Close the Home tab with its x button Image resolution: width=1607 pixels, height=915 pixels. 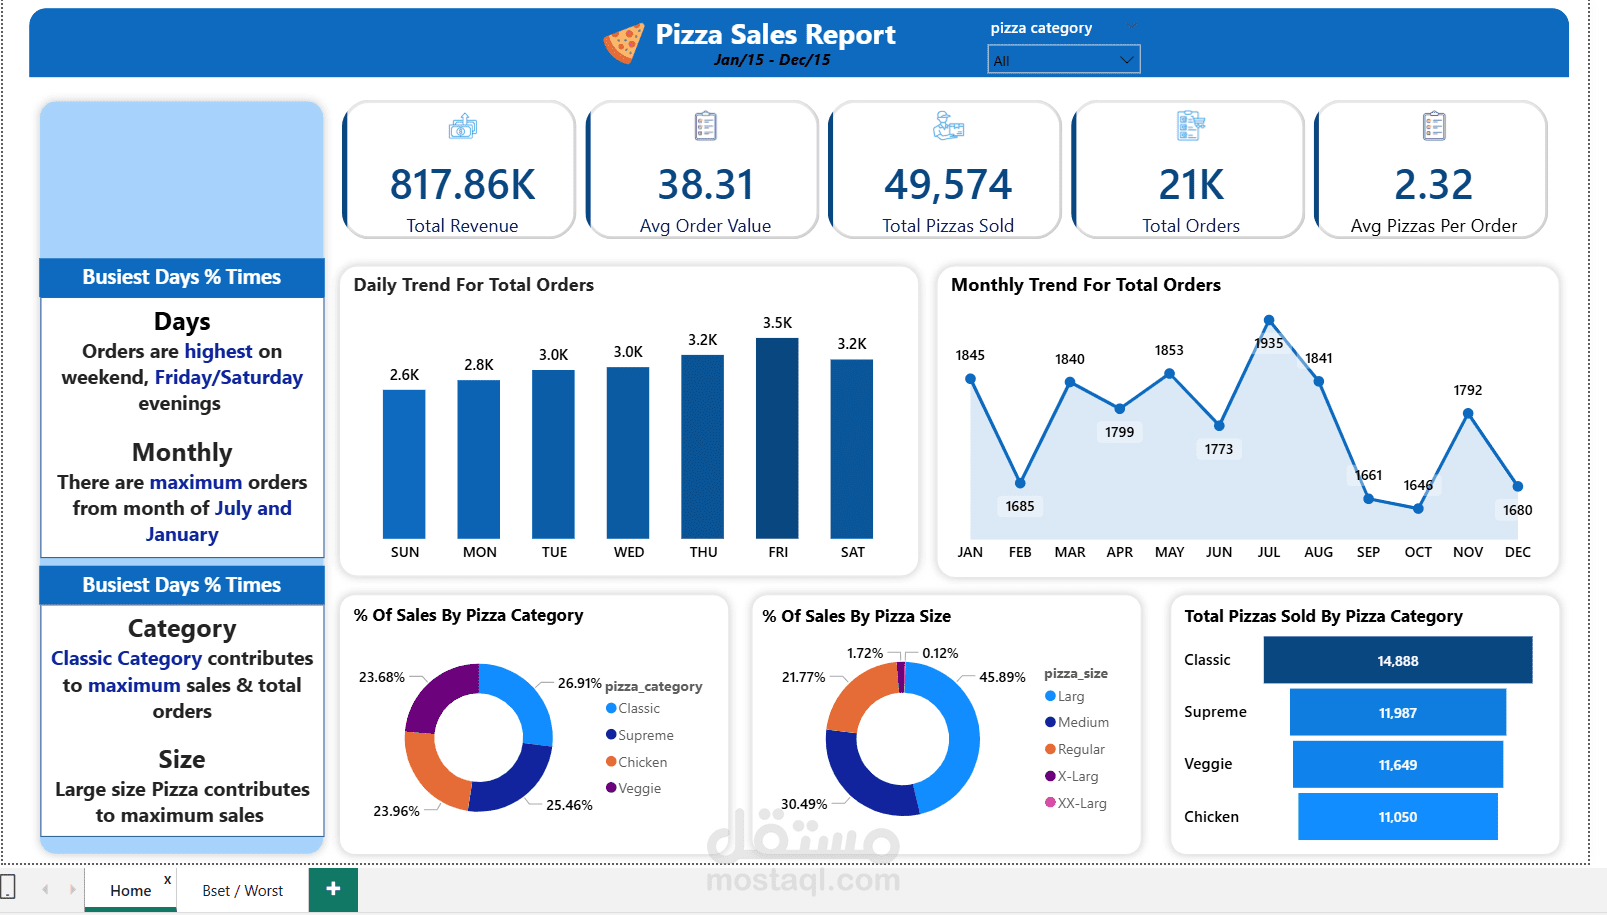coord(167,878)
